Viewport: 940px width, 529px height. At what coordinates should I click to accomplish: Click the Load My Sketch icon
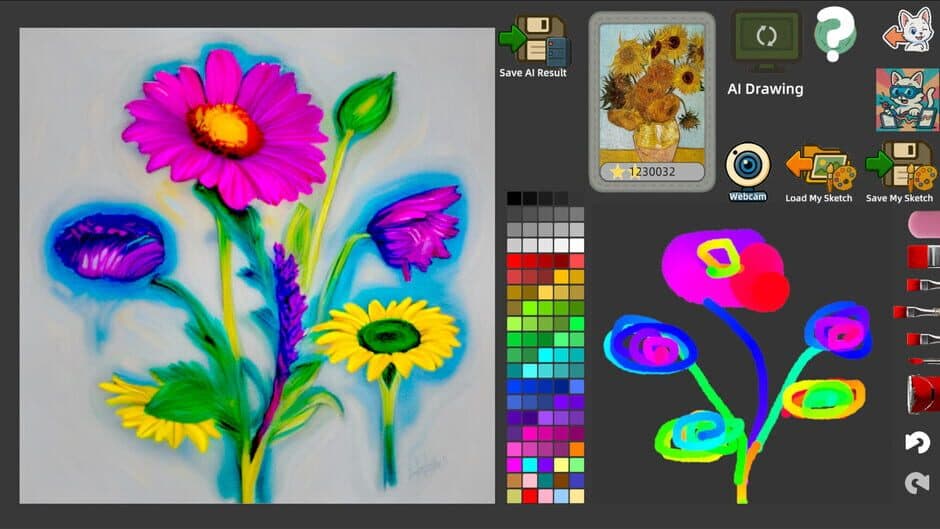[x=819, y=167]
